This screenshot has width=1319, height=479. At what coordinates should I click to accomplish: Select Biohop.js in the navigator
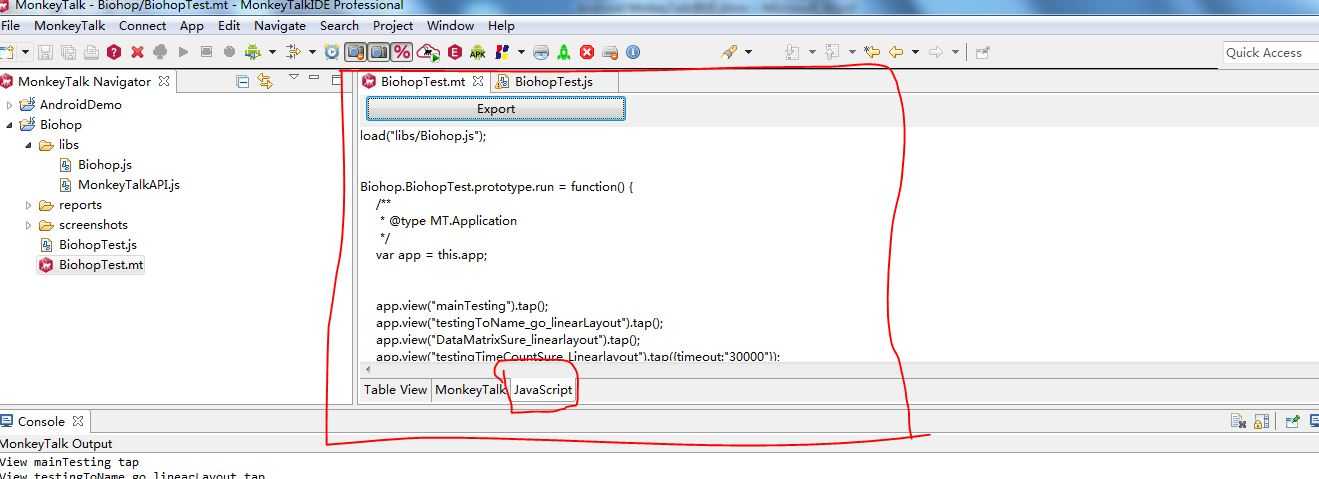tap(105, 165)
